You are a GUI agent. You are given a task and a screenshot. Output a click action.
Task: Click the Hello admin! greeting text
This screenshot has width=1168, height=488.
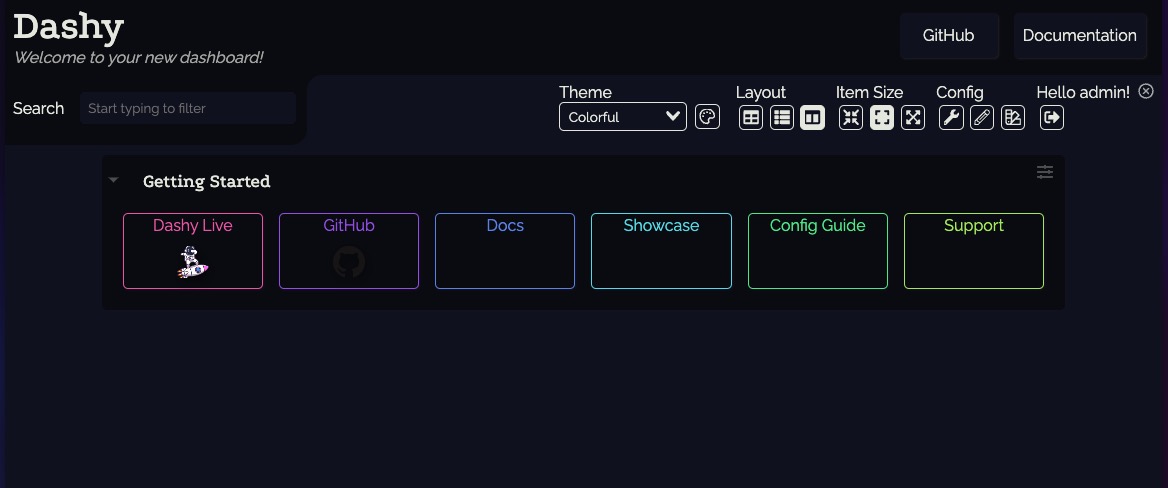[x=1083, y=92]
